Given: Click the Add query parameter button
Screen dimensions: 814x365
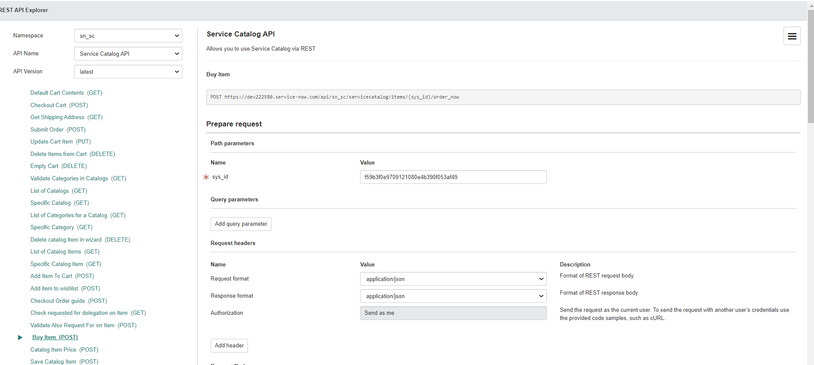Looking at the screenshot, I should tap(241, 224).
